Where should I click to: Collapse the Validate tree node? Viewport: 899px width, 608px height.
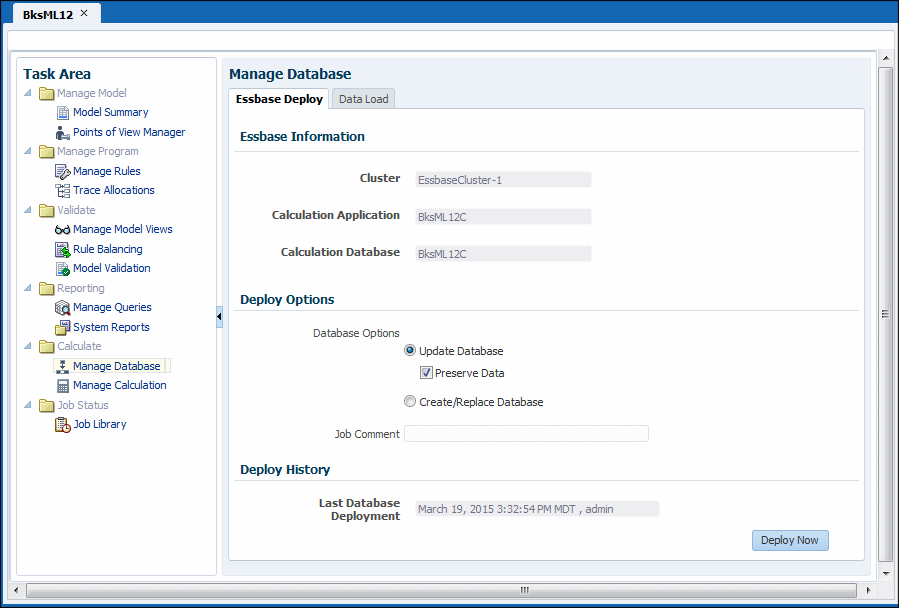click(x=28, y=209)
